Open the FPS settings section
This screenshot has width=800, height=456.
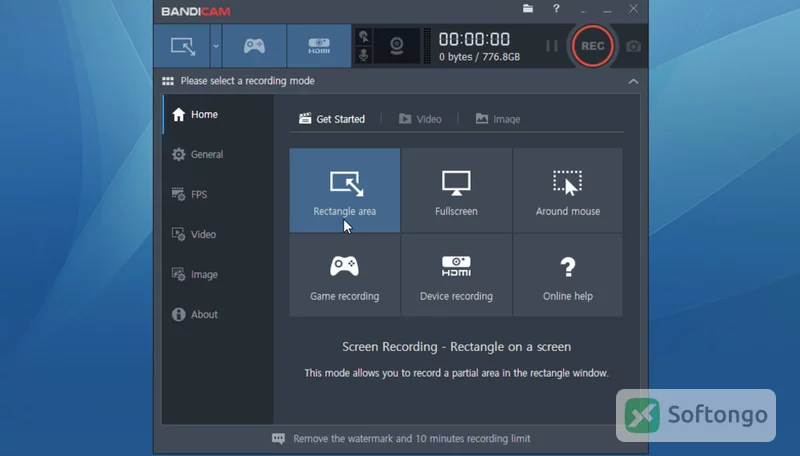point(218,194)
